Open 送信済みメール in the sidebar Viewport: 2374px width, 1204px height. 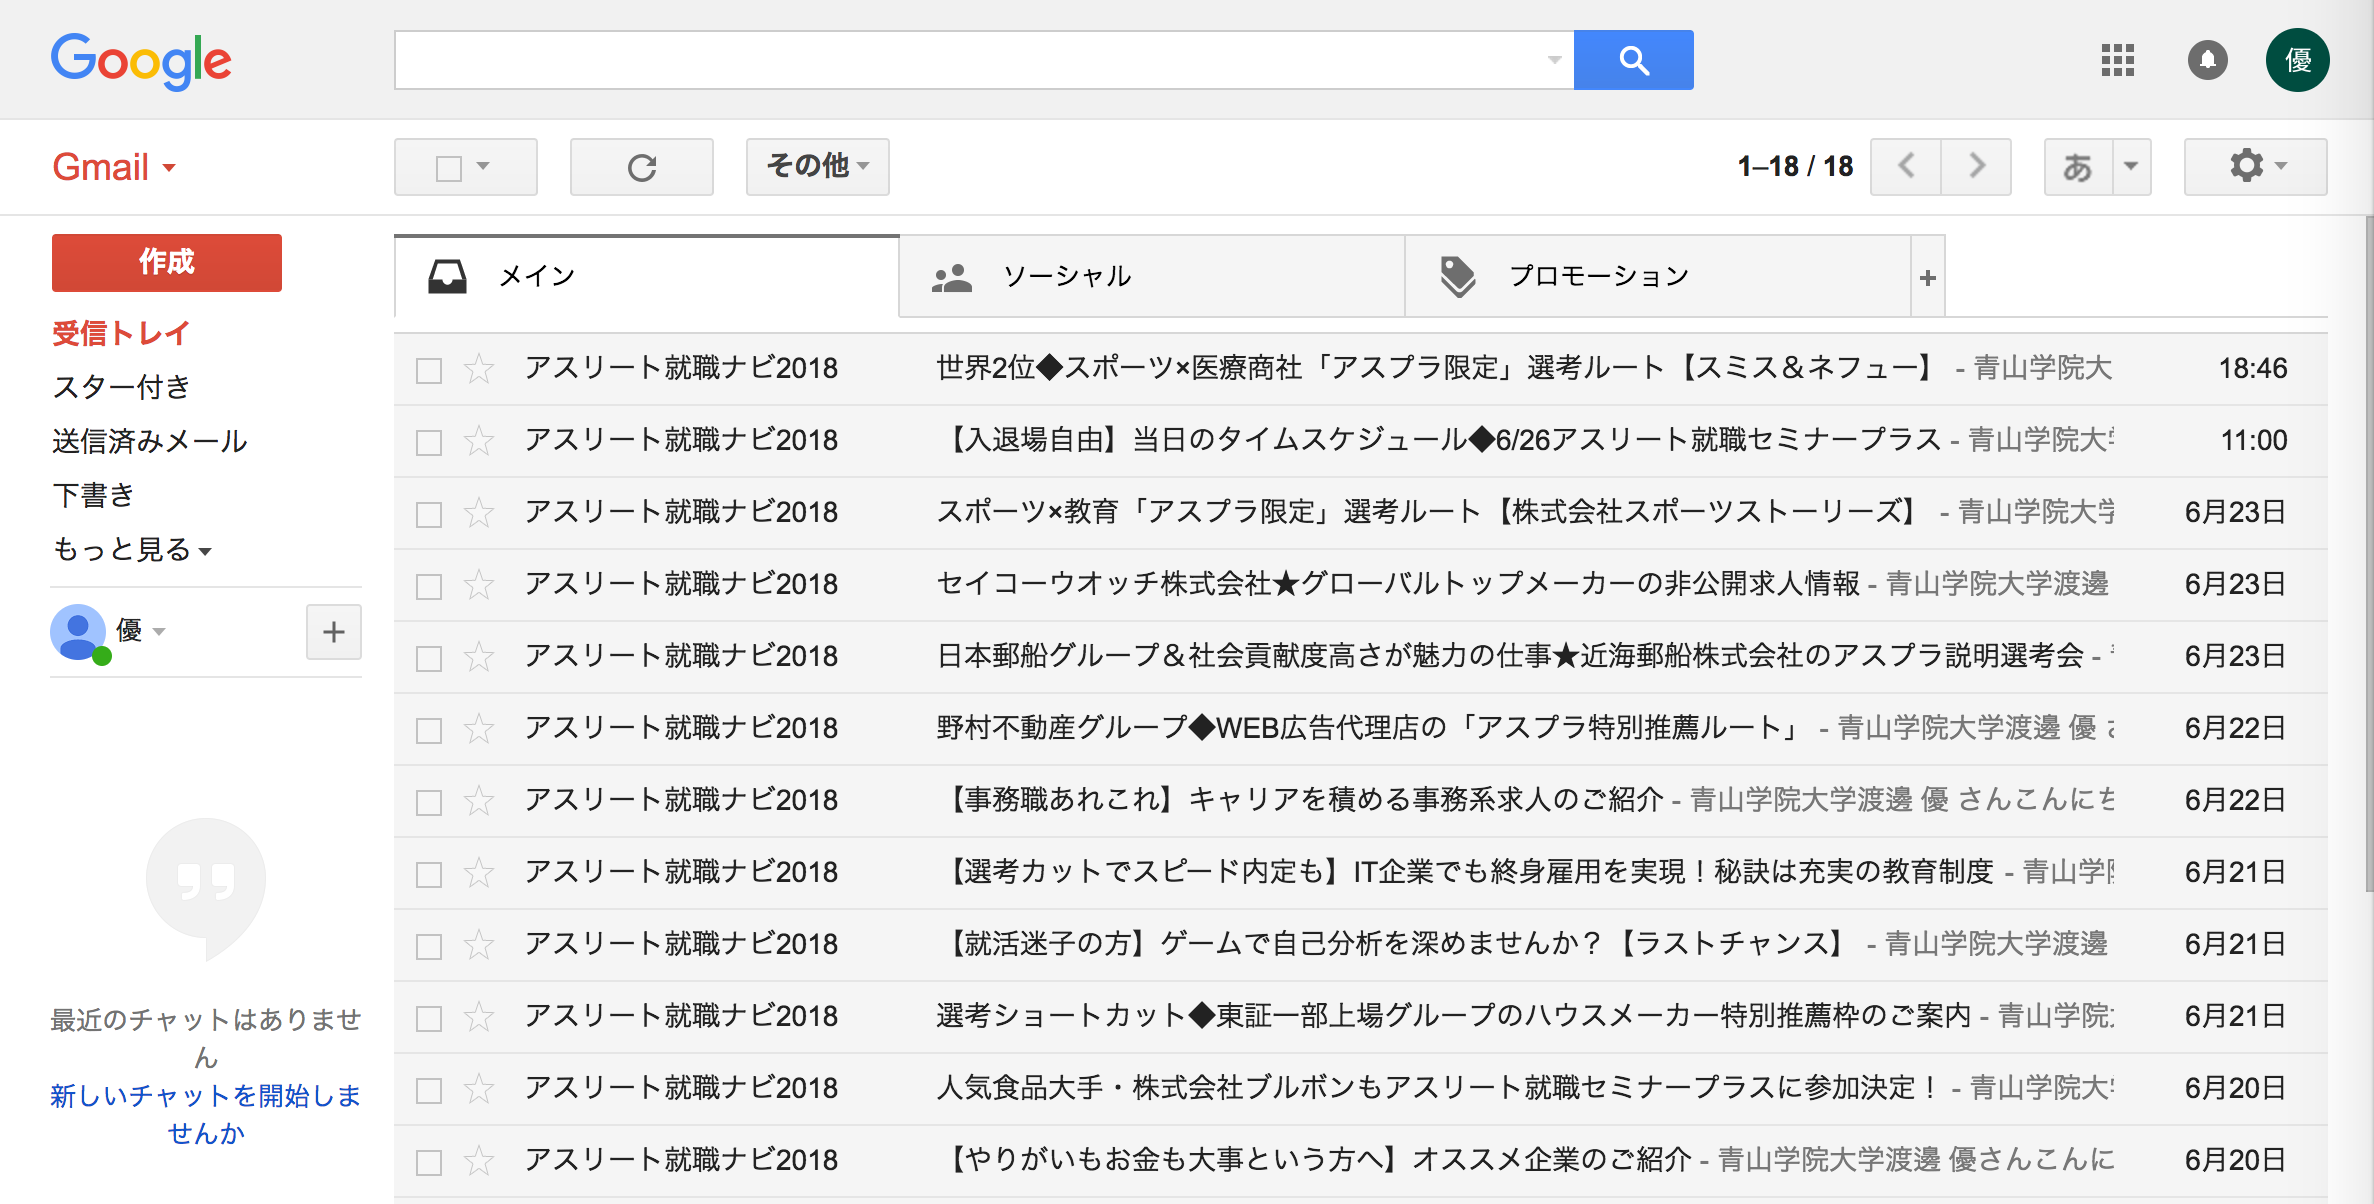[x=149, y=441]
